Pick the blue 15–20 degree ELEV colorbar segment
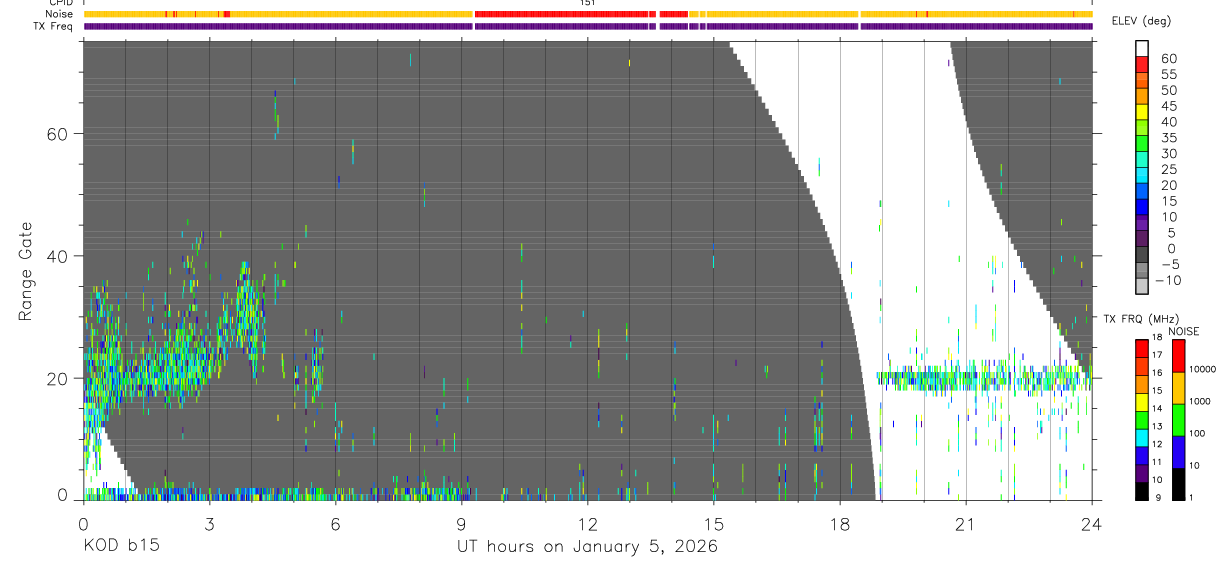This screenshot has height=567, width=1228. [x=1142, y=193]
